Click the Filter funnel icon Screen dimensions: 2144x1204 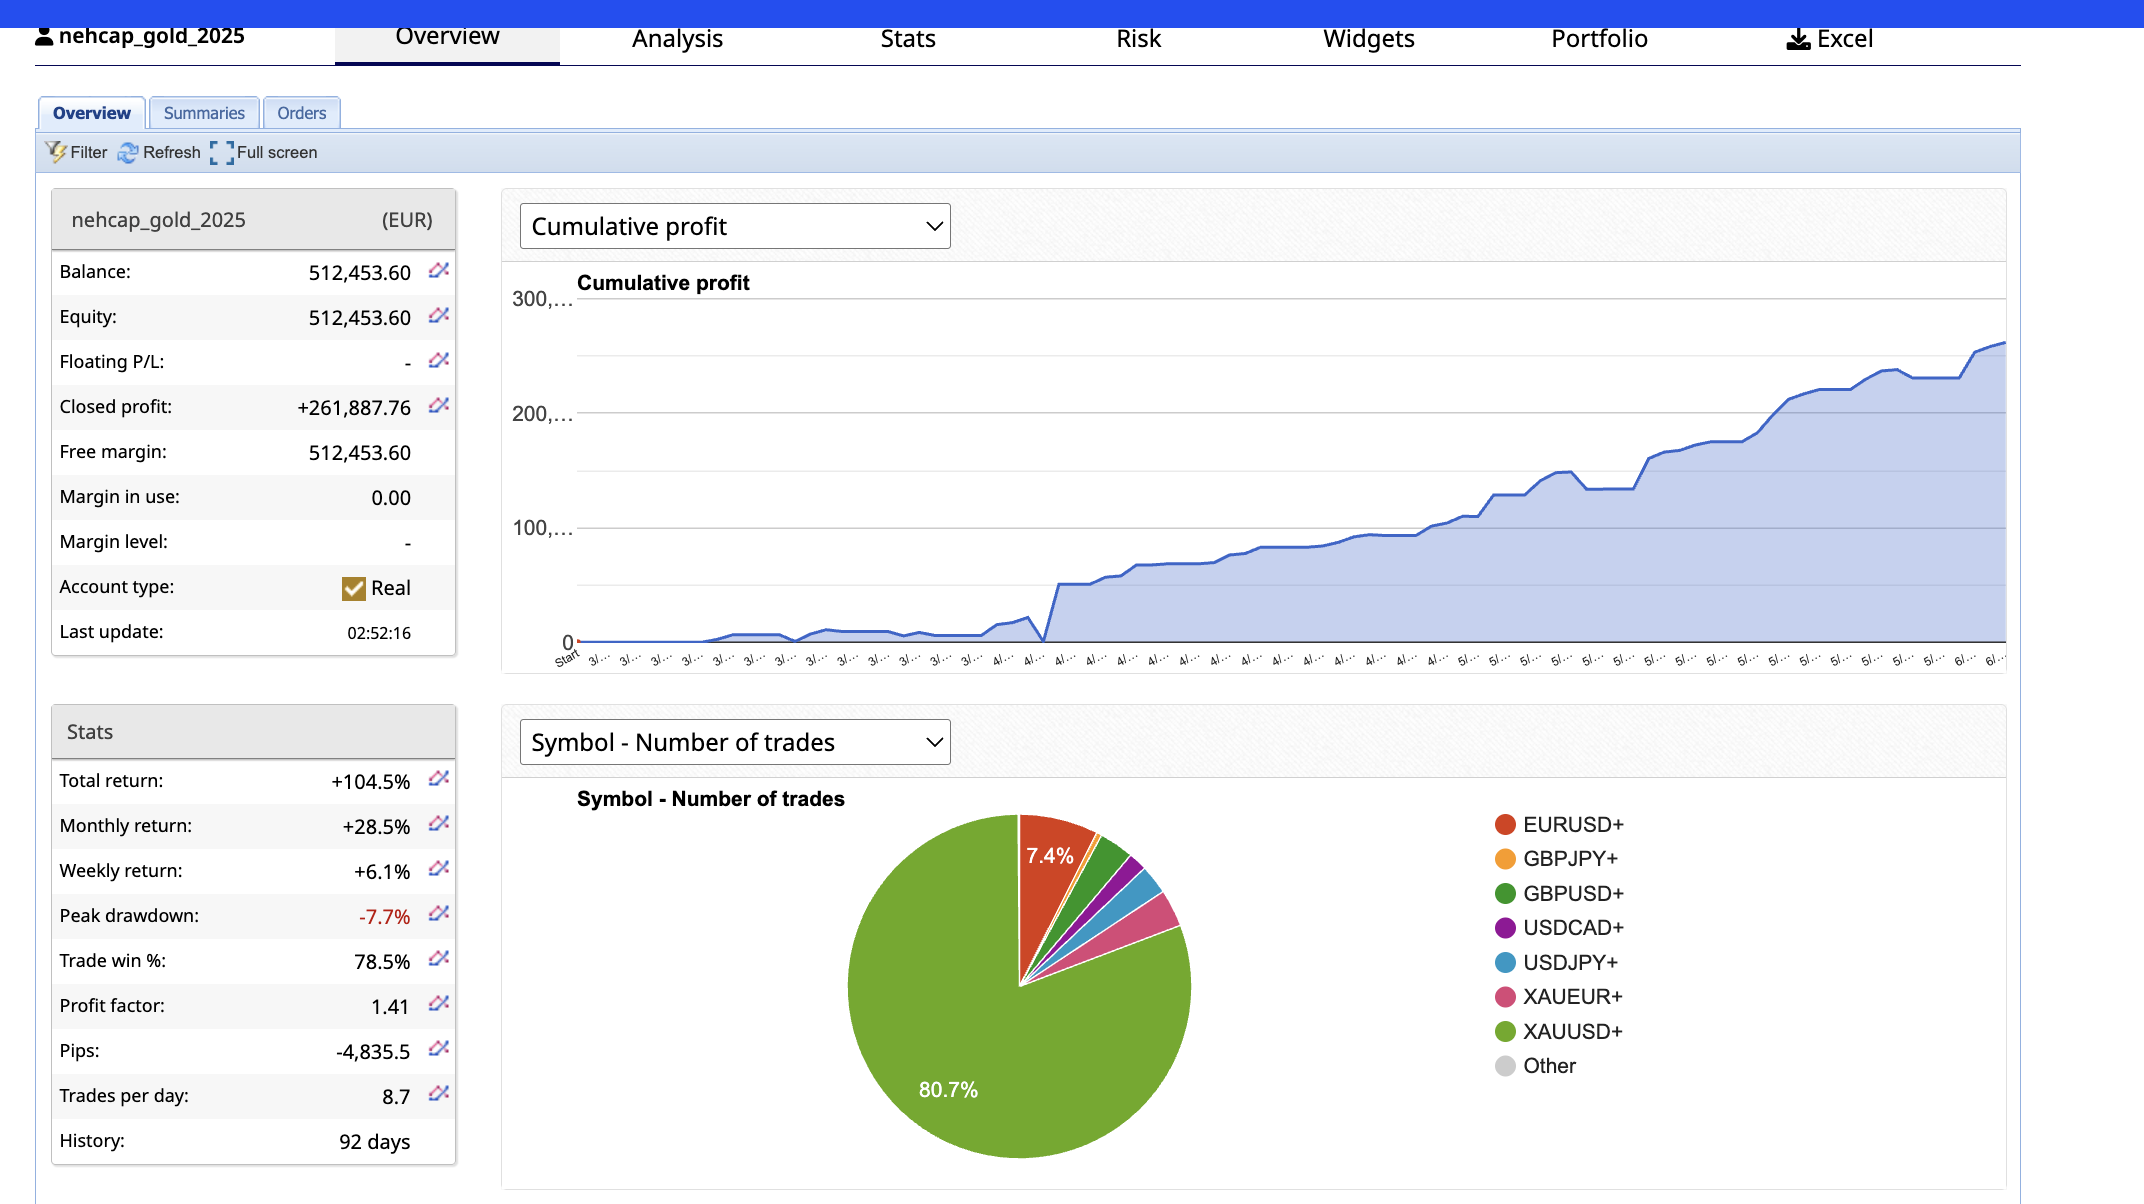56,152
